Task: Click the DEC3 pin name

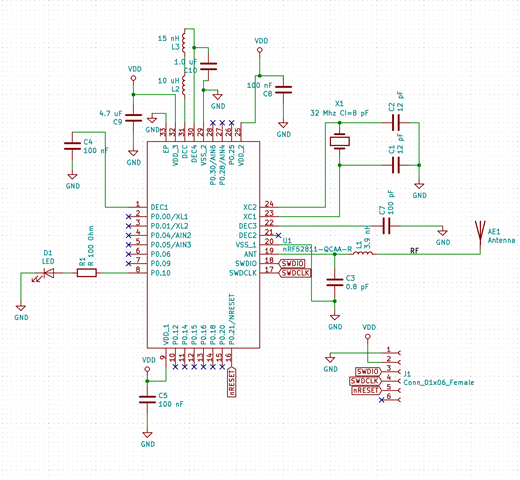Action: click(248, 226)
